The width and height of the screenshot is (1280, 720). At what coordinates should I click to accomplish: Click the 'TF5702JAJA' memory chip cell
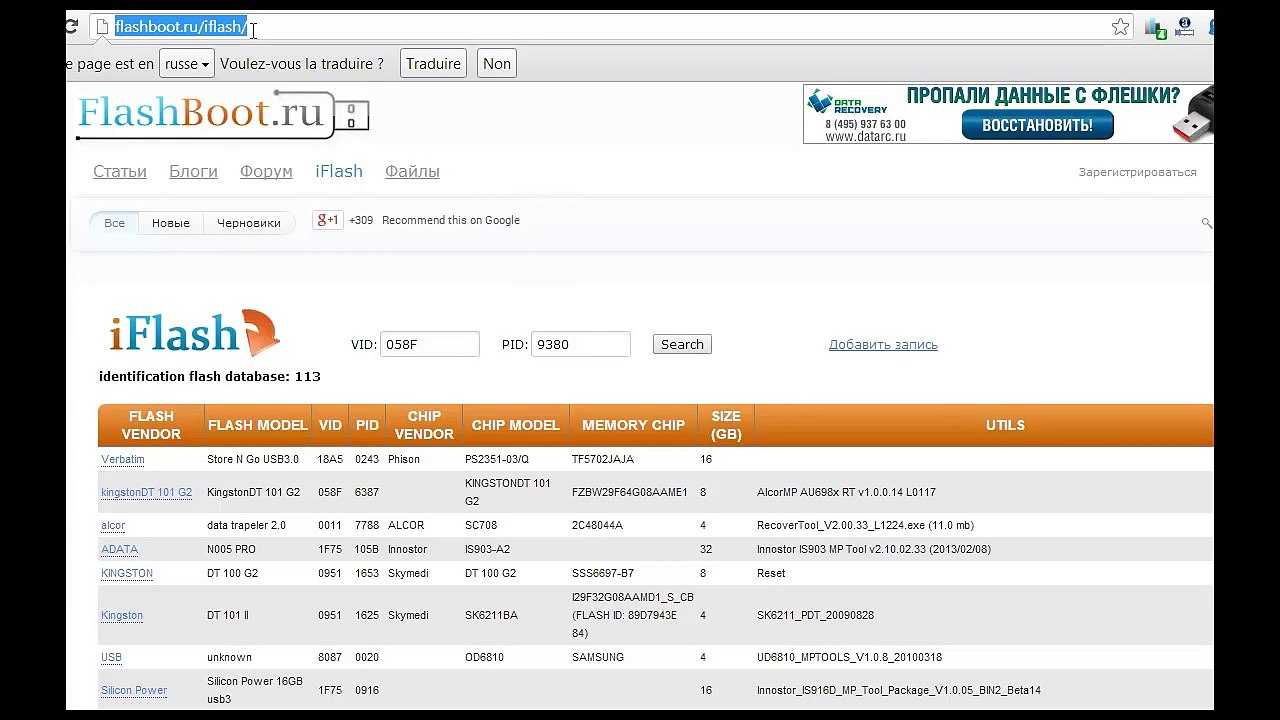pyautogui.click(x=602, y=459)
